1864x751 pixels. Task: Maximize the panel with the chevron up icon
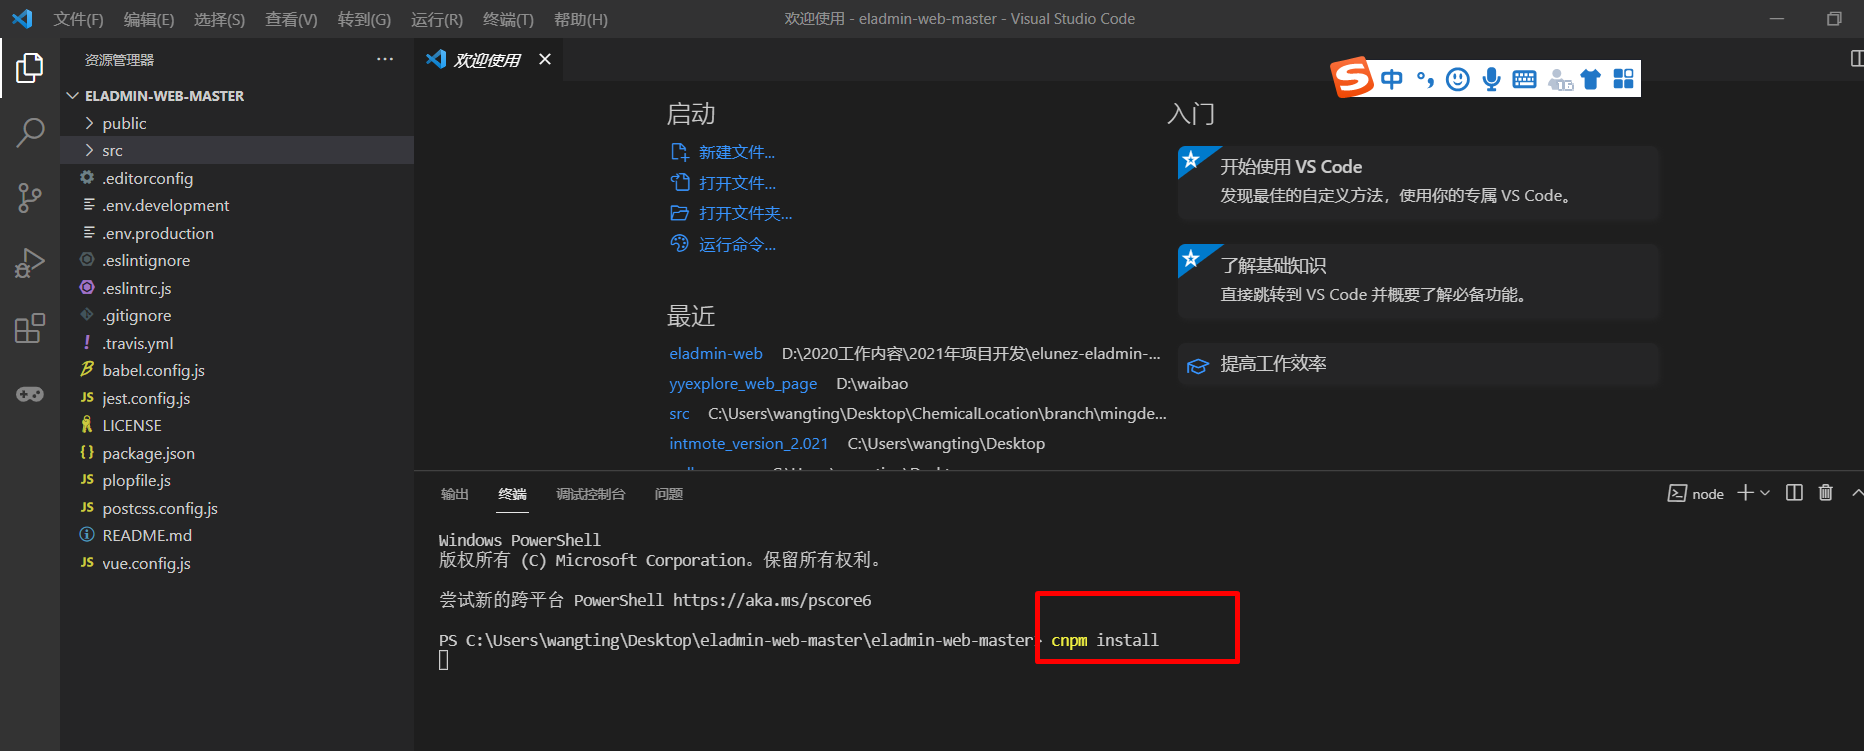[x=1857, y=493]
